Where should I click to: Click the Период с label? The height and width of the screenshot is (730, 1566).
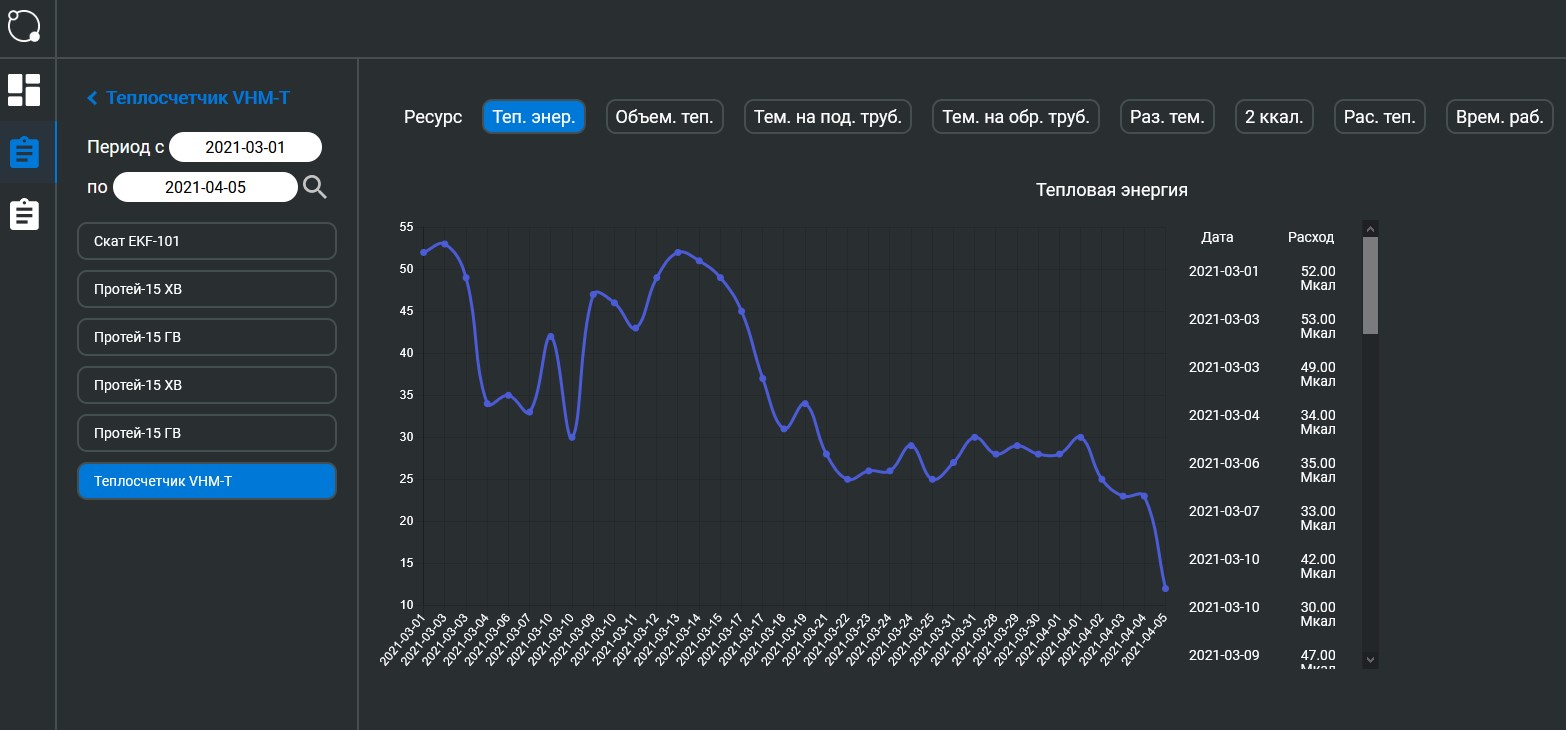[x=125, y=147]
